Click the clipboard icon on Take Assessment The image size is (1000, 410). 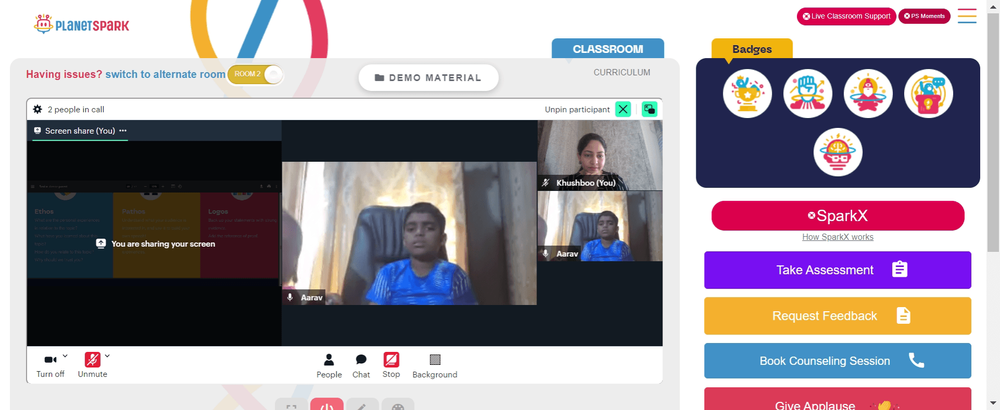point(899,269)
